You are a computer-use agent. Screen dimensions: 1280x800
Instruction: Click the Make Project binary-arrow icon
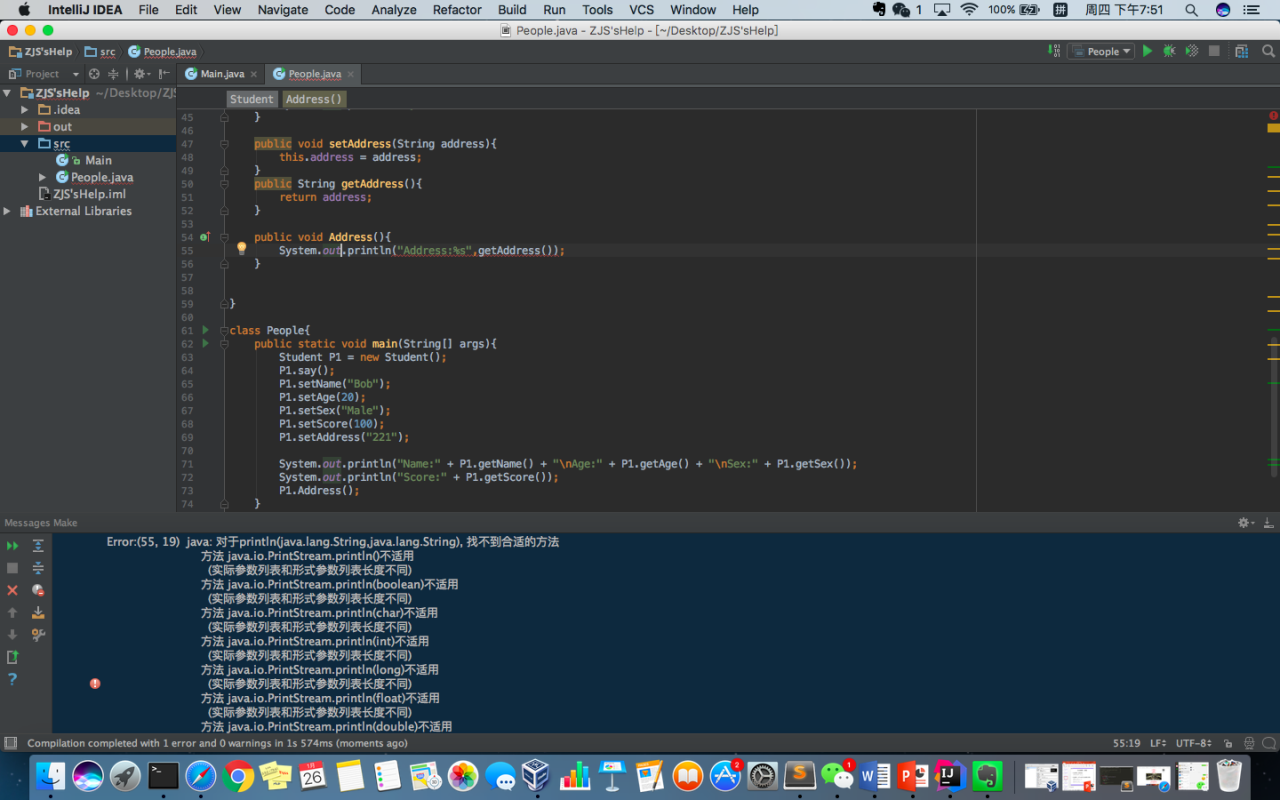click(1053, 51)
